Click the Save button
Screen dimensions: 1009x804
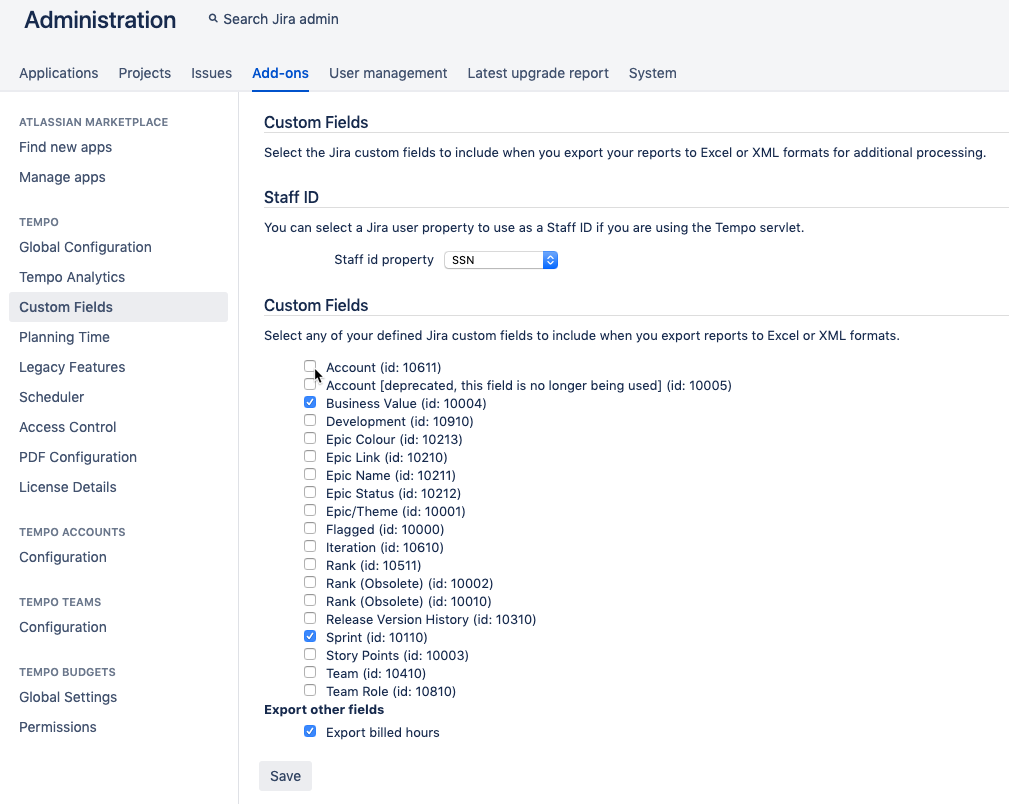coord(285,775)
